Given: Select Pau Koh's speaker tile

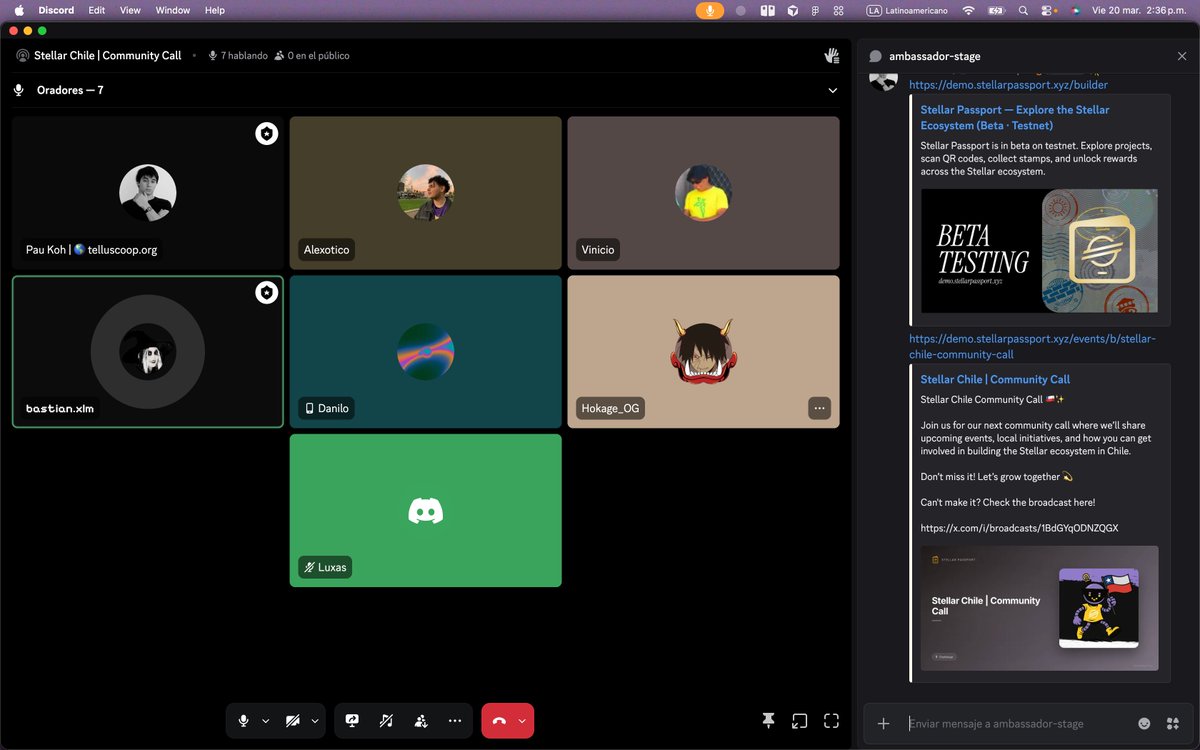Looking at the screenshot, I should 148,192.
